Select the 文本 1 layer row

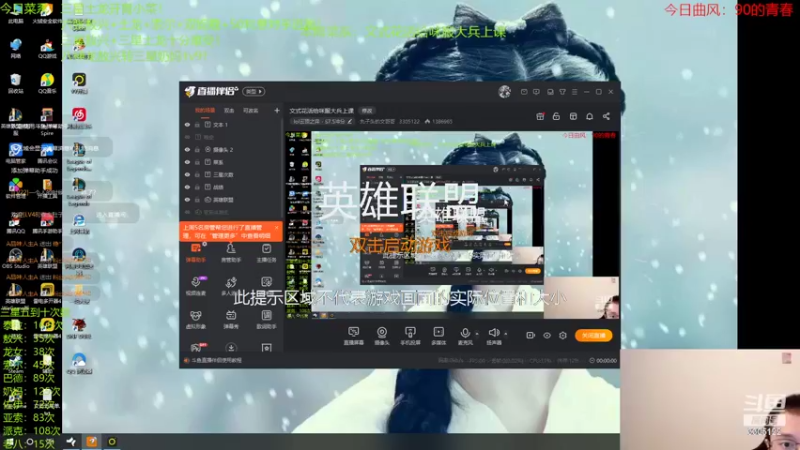tap(231, 124)
